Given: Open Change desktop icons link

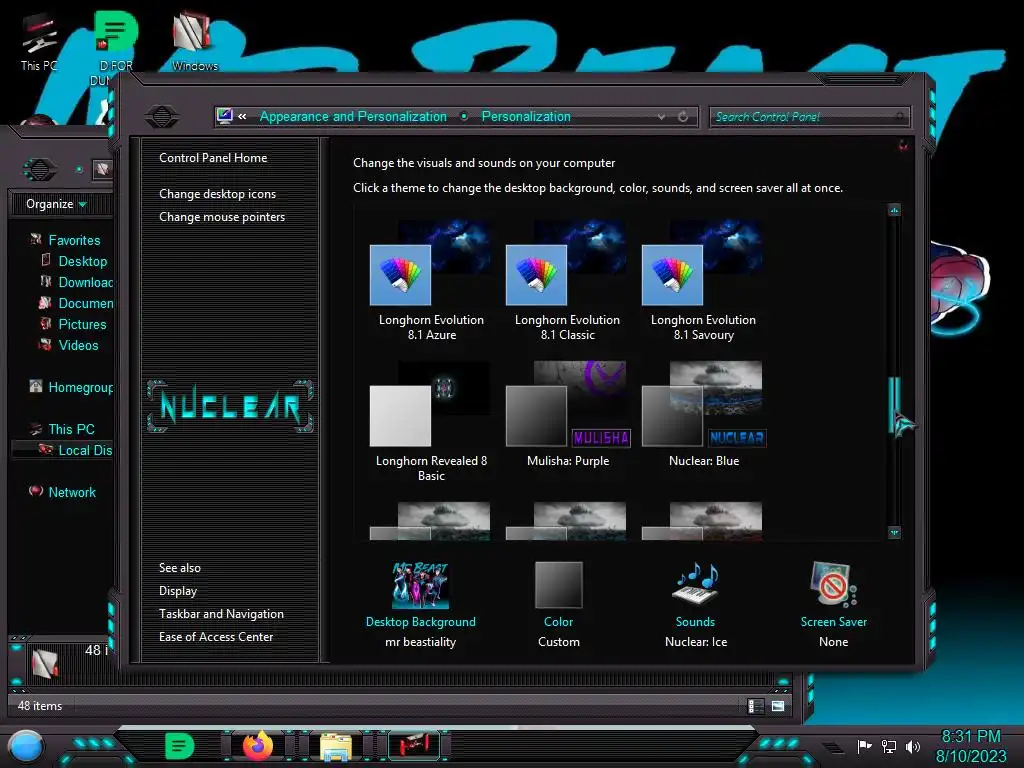Looking at the screenshot, I should (x=217, y=194).
